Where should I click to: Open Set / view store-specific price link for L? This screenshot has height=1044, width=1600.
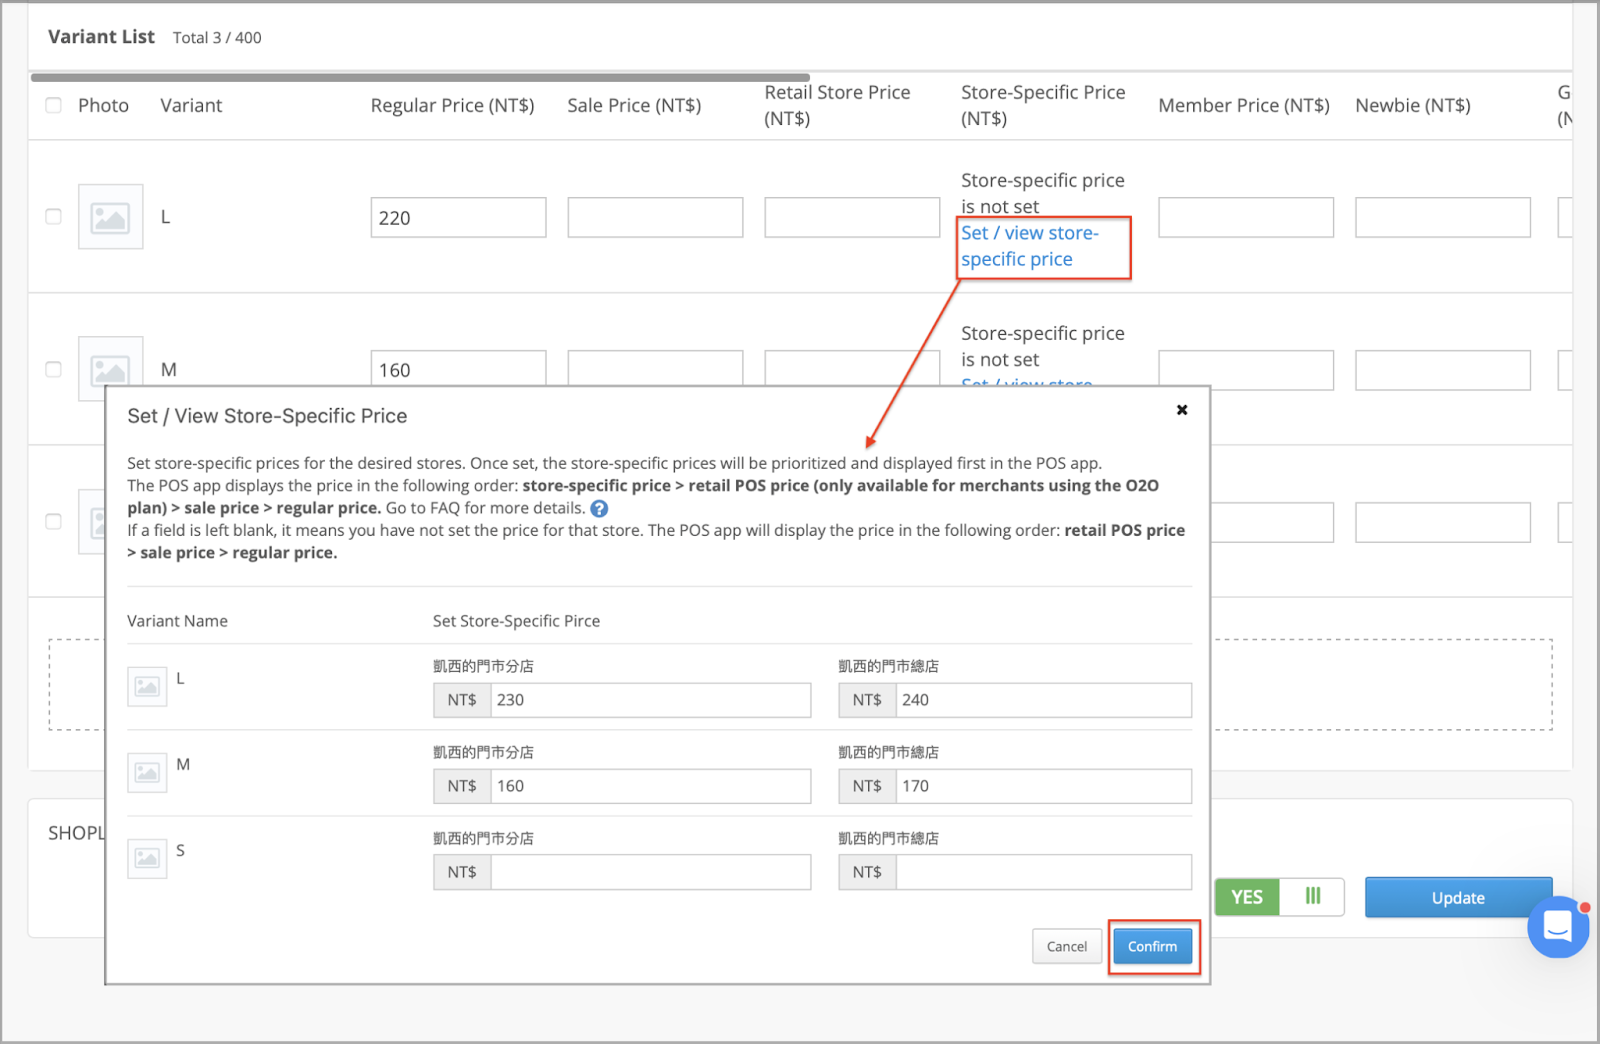(x=1030, y=246)
